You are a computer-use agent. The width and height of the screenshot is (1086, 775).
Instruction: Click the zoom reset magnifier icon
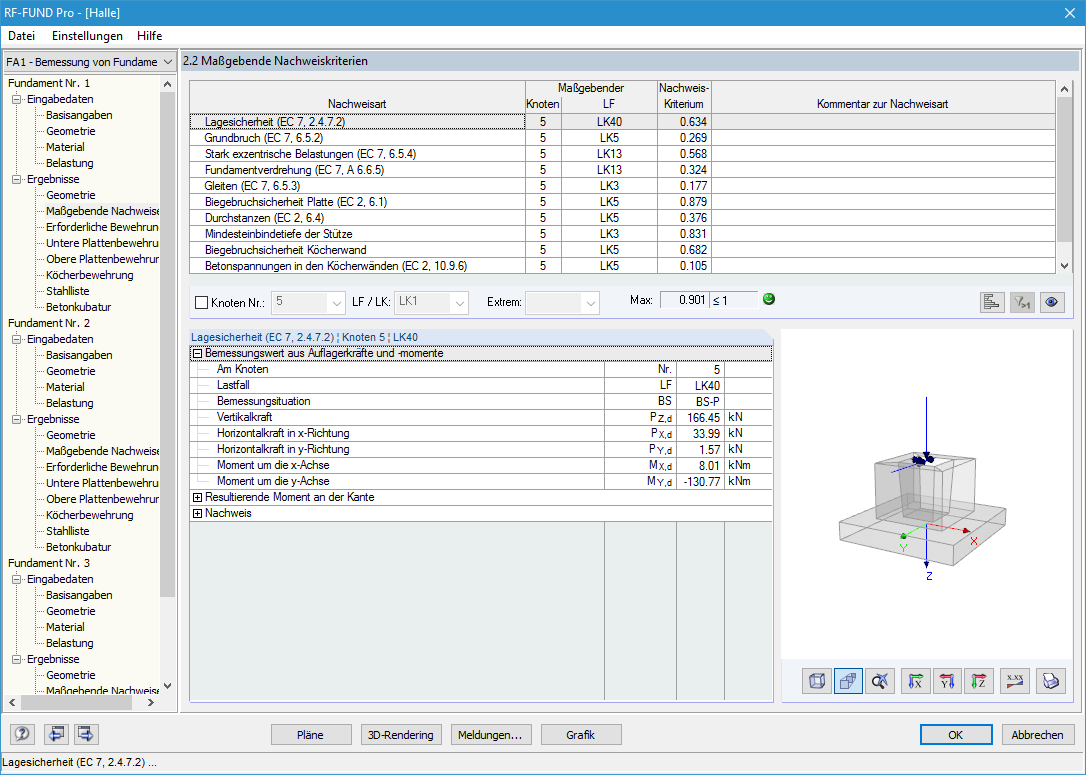coord(880,682)
